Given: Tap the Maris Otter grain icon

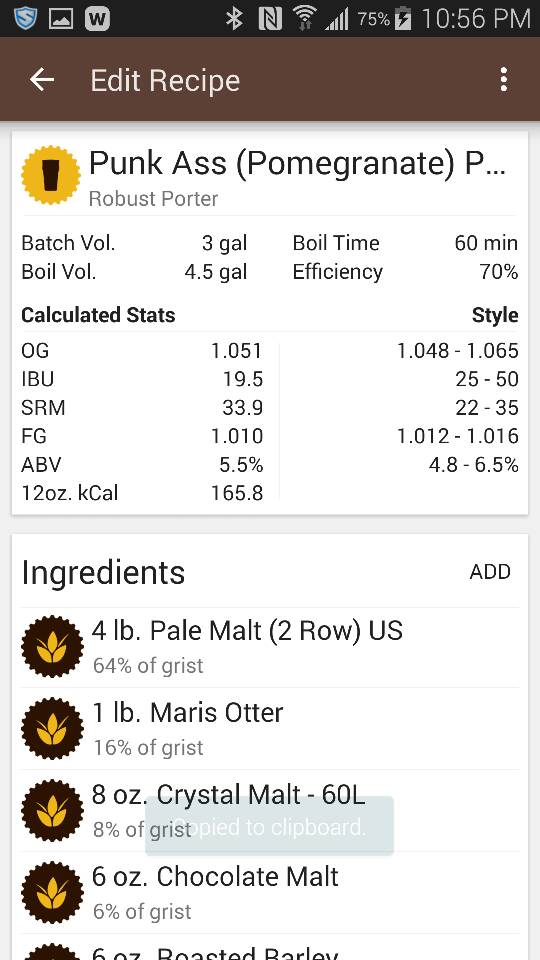Looking at the screenshot, I should (x=52, y=729).
